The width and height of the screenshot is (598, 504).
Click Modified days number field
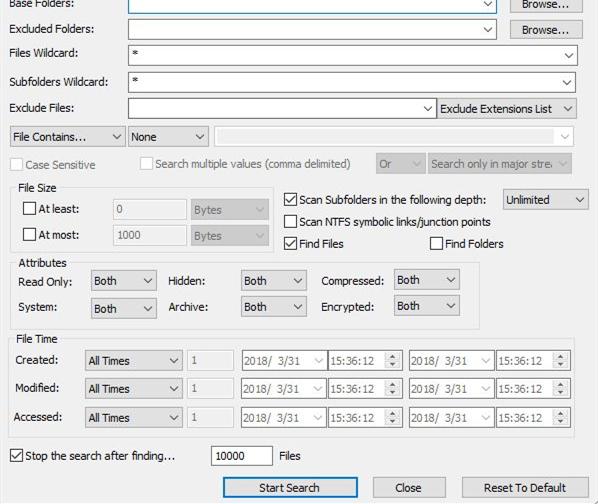pyautogui.click(x=210, y=388)
